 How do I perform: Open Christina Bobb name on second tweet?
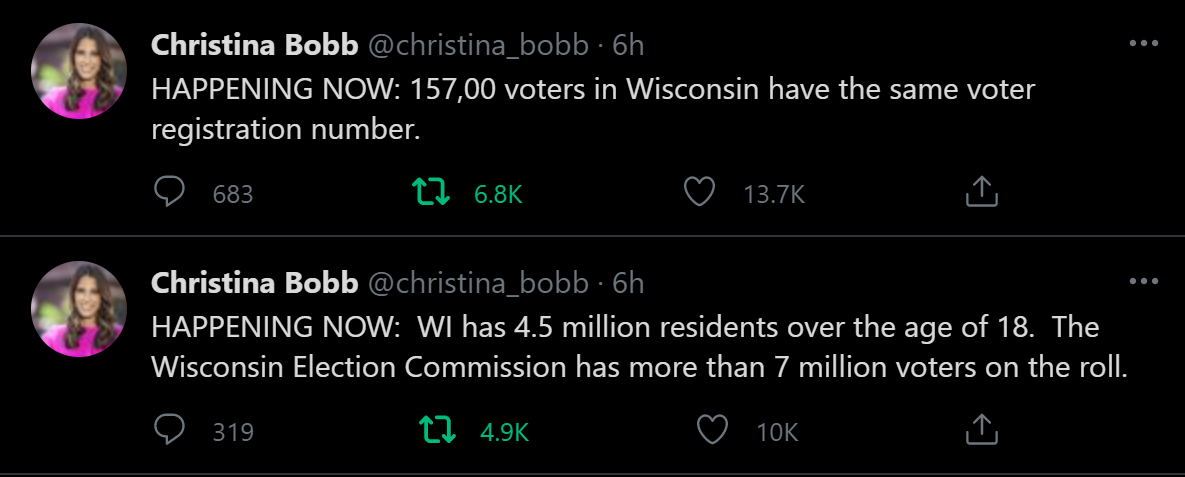254,284
